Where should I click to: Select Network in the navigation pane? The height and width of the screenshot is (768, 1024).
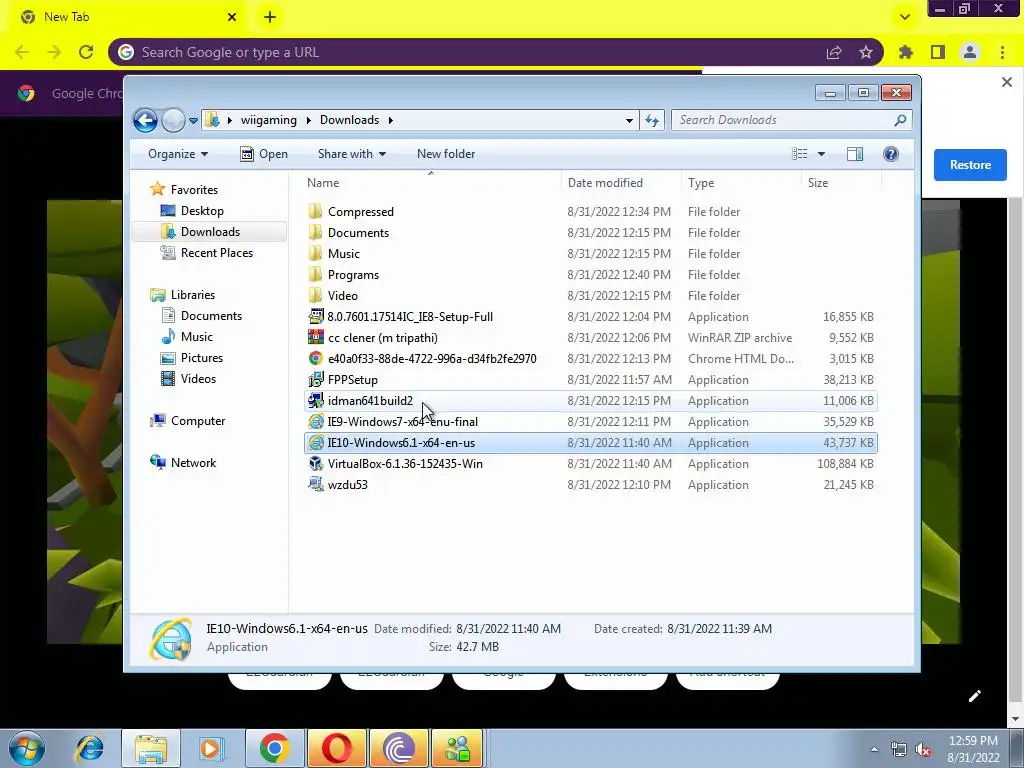[193, 463]
